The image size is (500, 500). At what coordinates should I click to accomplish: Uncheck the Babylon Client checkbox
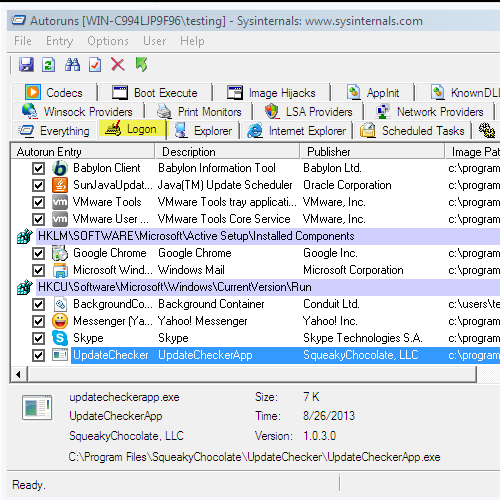click(38, 168)
